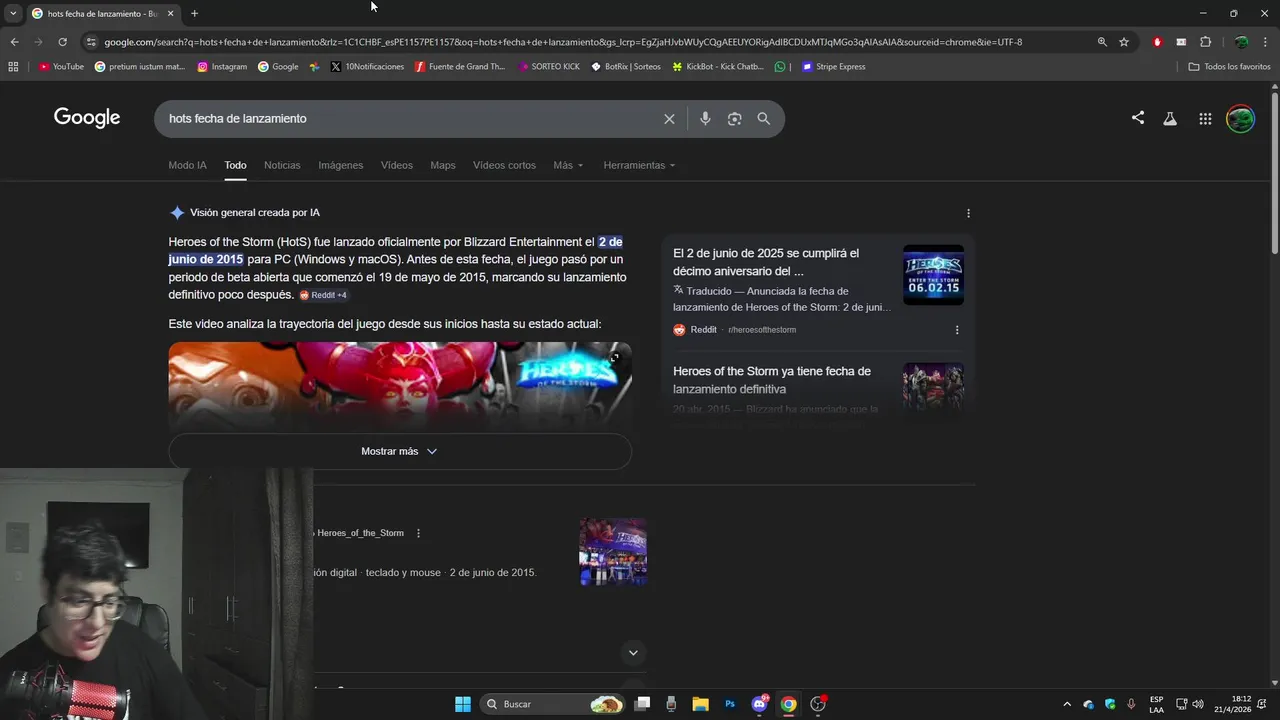Viewport: 1280px width, 720px height.
Task: Switch to the 'Noticias' tab
Action: tap(282, 165)
